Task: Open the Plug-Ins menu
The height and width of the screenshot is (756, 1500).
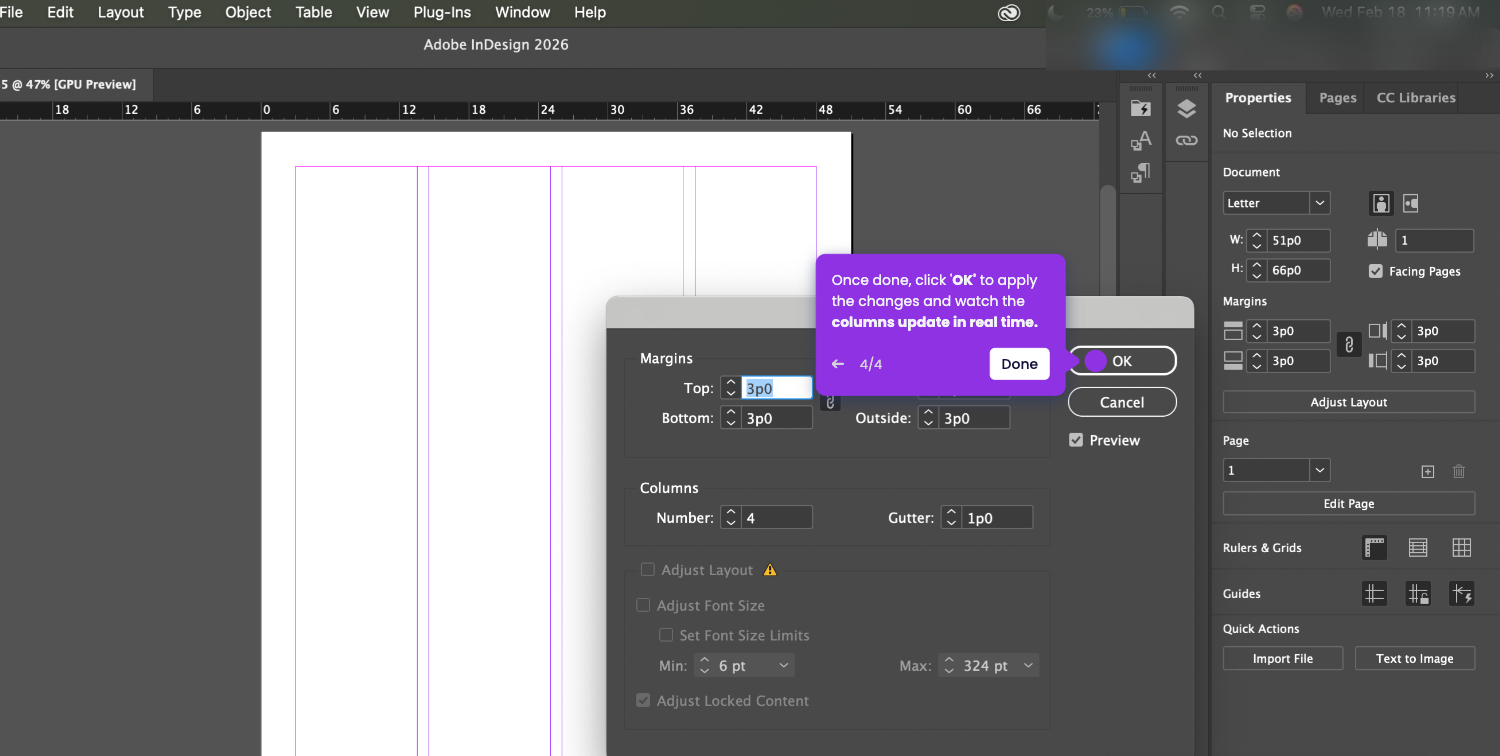Action: pos(442,13)
